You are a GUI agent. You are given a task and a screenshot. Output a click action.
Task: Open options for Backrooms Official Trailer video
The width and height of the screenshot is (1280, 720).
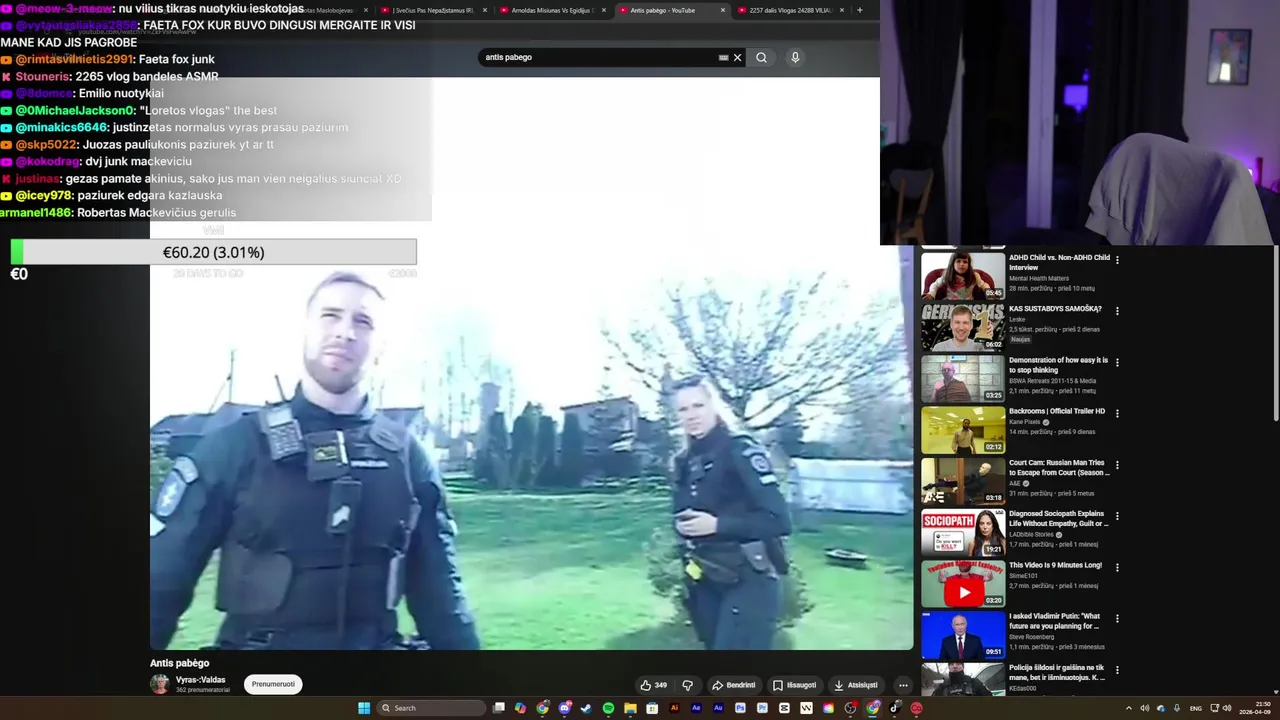coord(1117,413)
